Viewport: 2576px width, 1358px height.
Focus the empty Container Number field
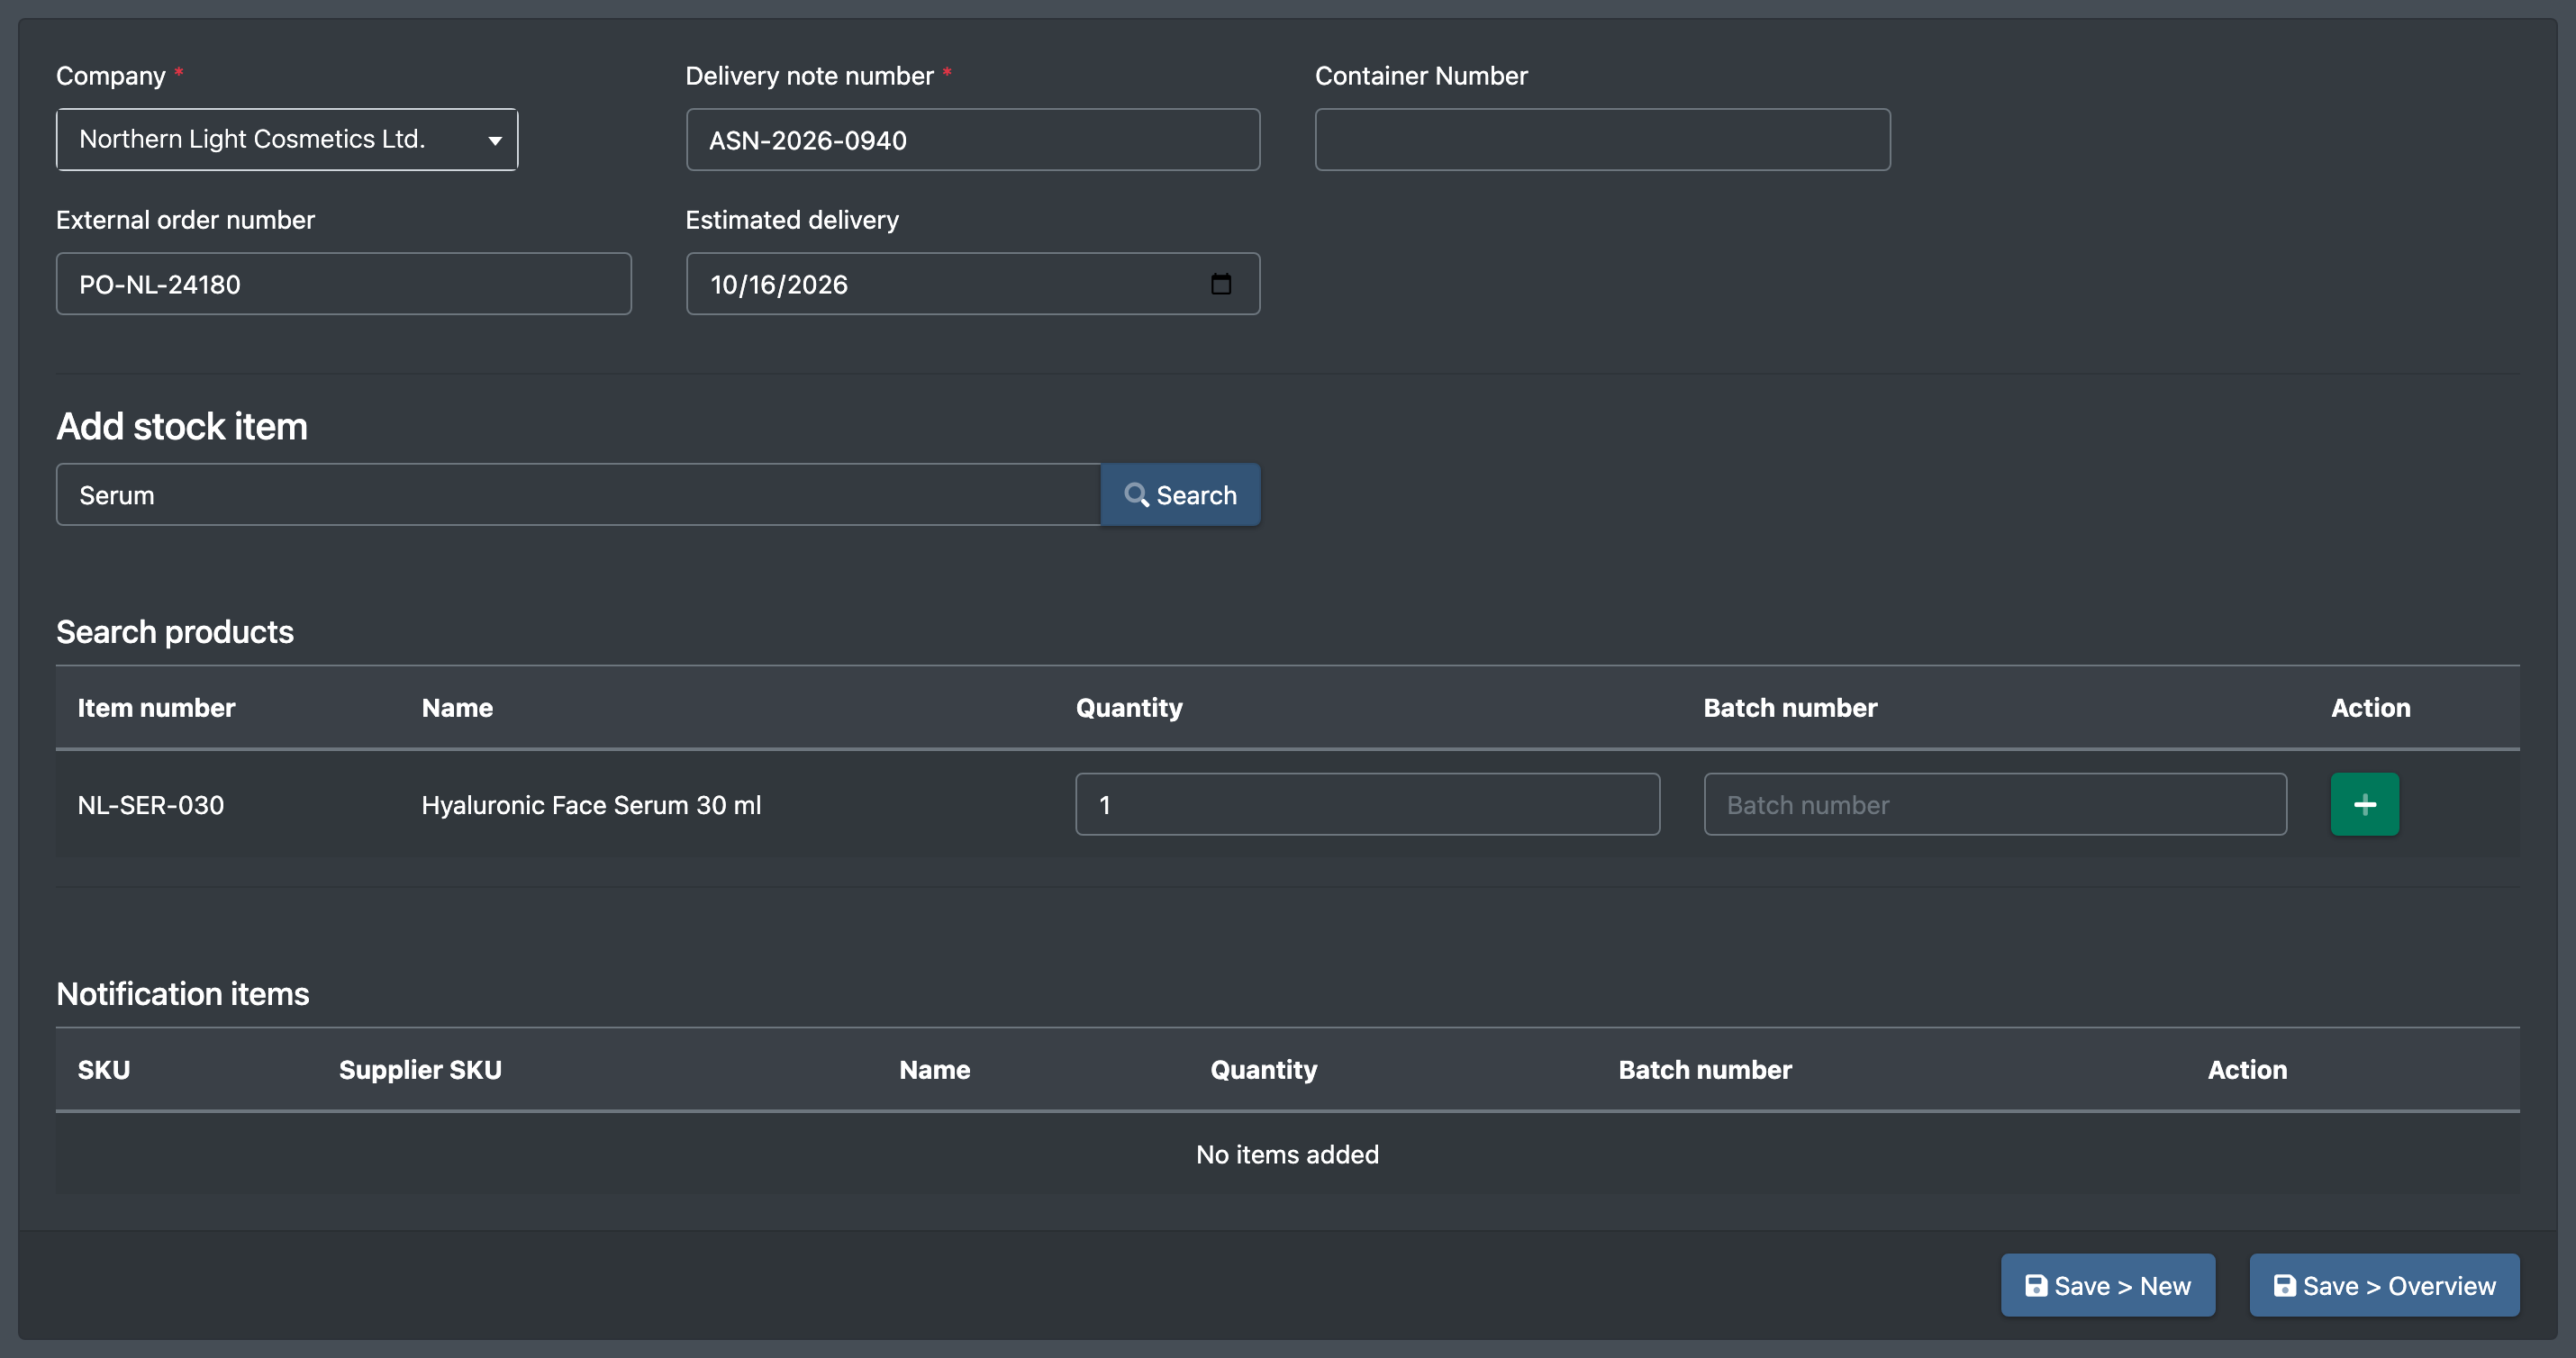(x=1602, y=139)
